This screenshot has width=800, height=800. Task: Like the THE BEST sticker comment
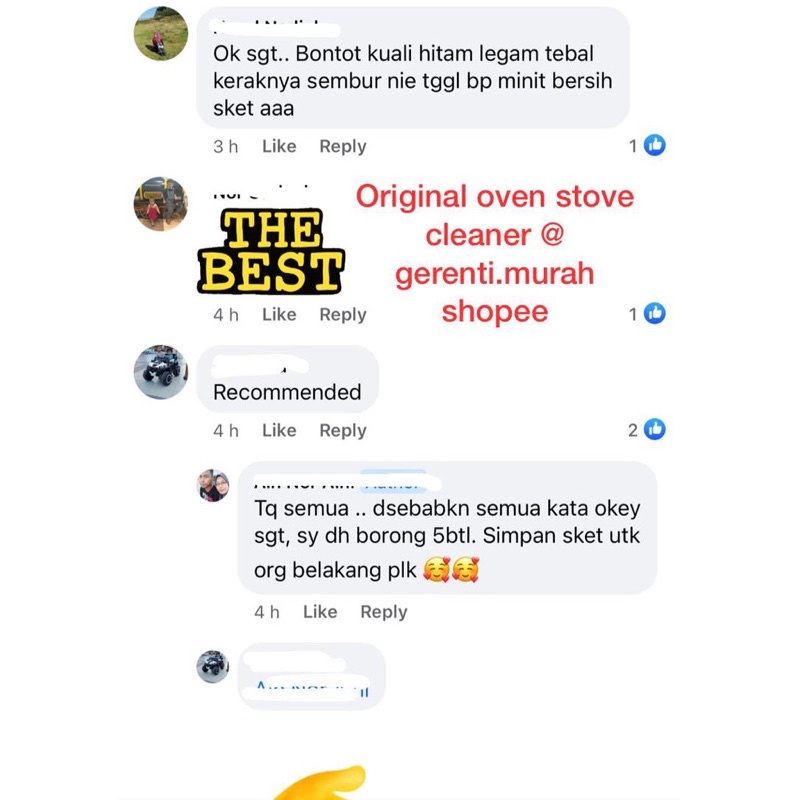click(x=279, y=314)
